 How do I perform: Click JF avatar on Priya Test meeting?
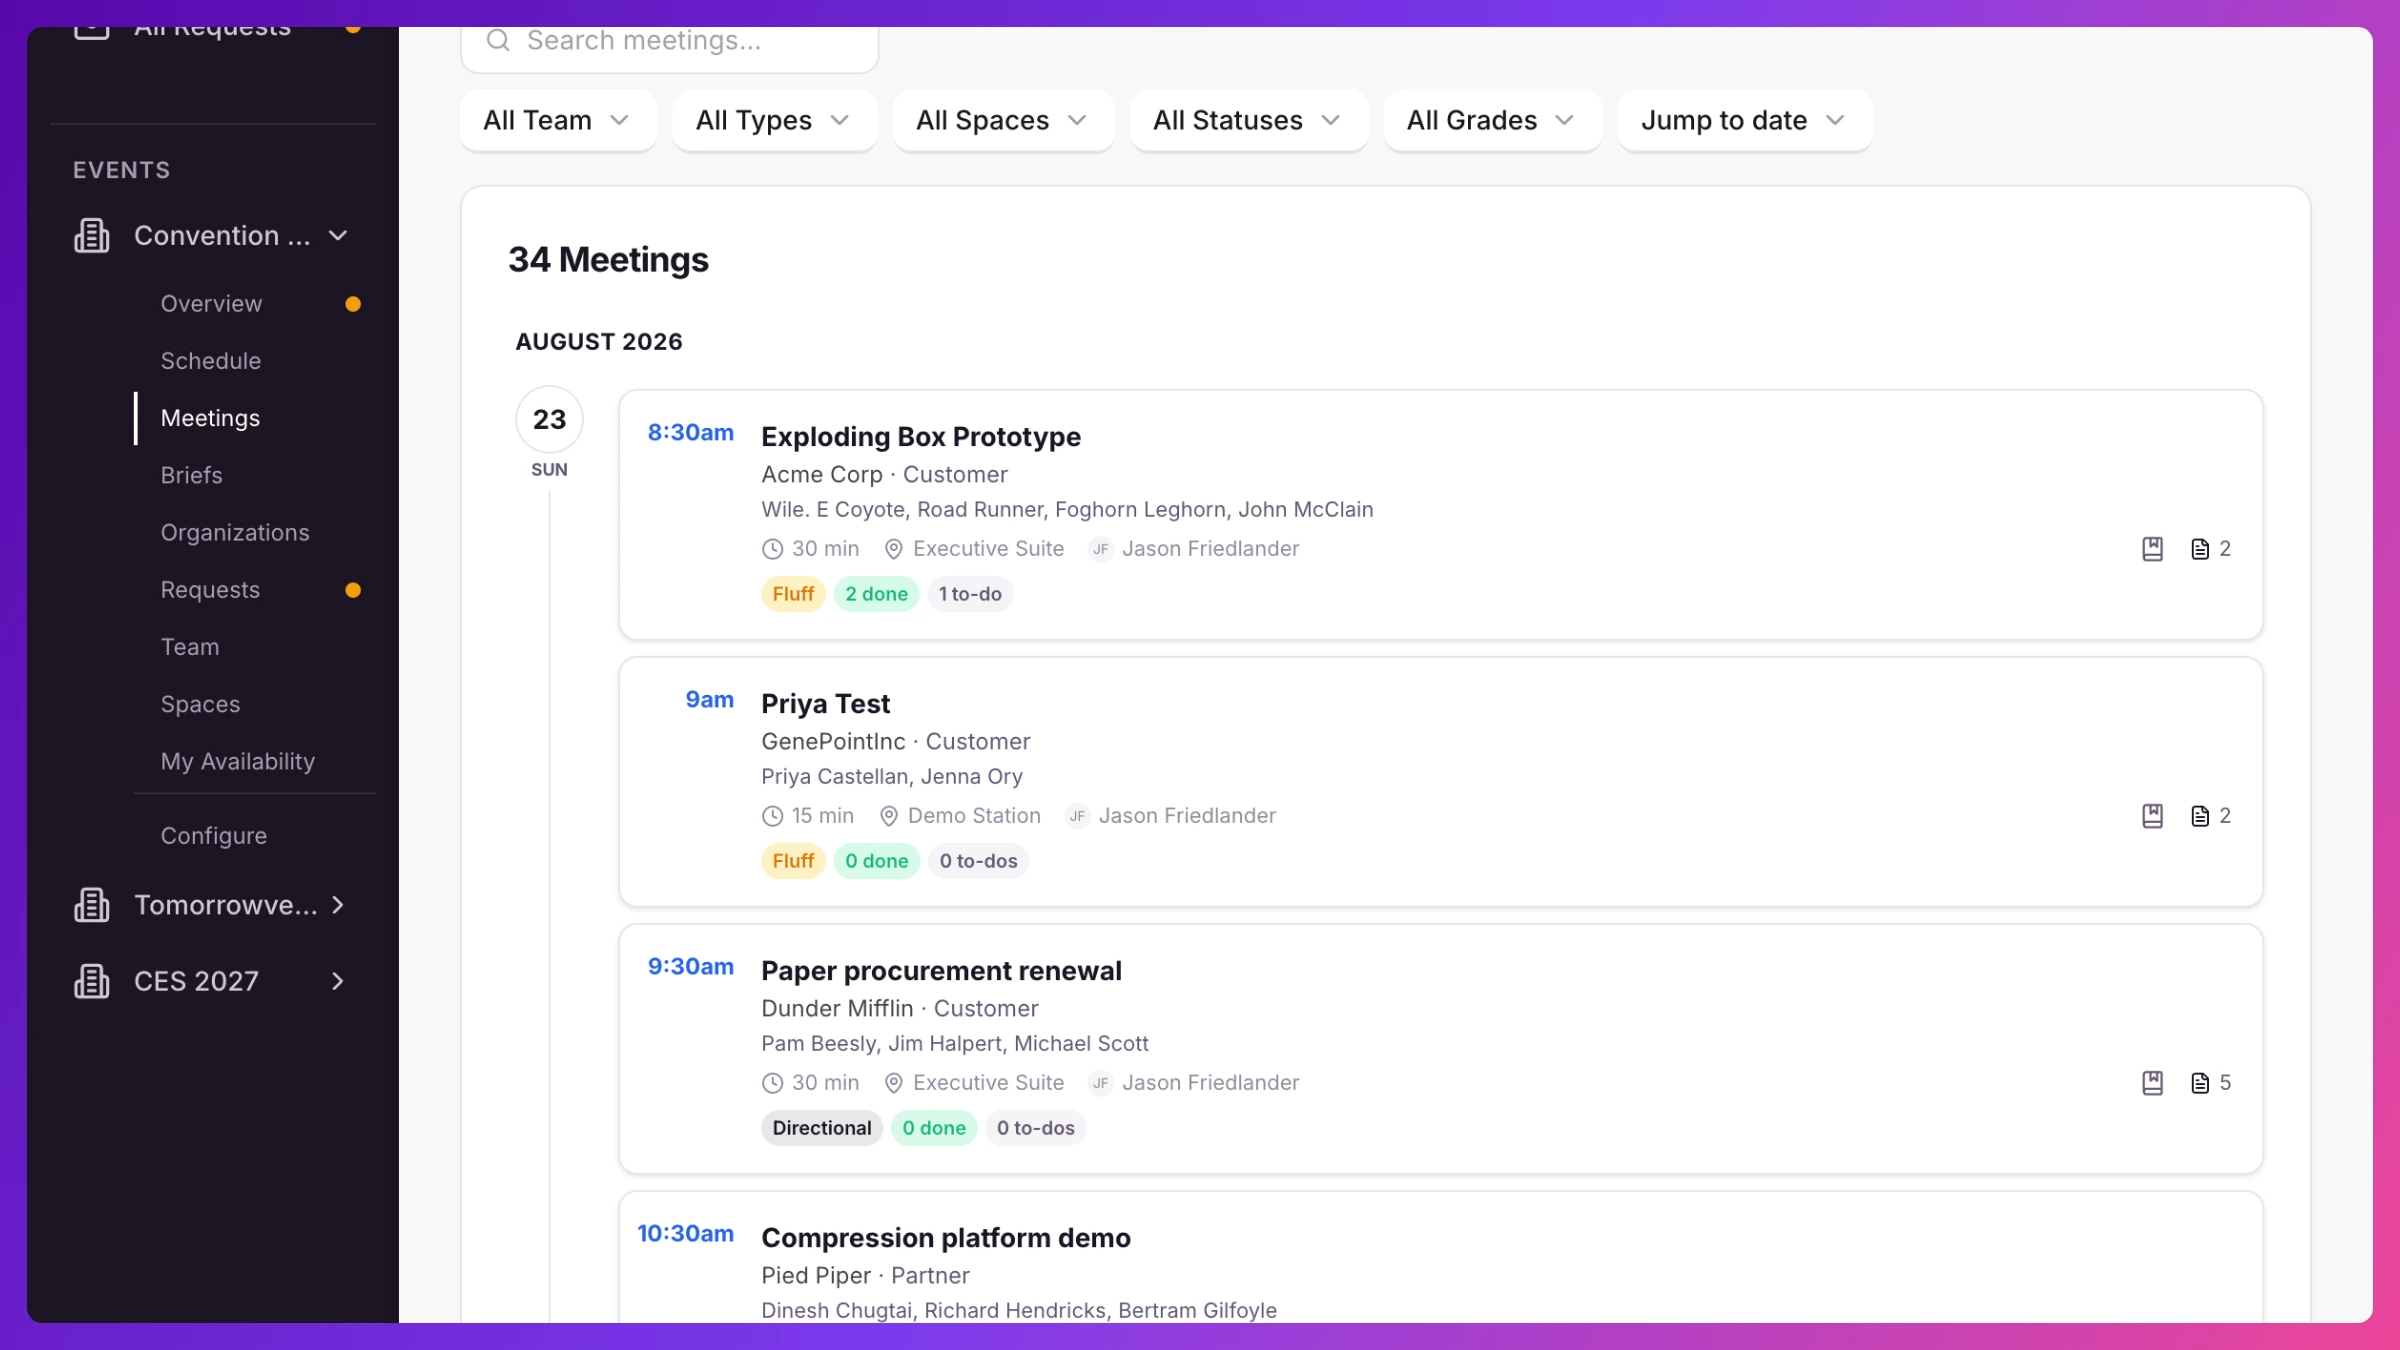(1077, 816)
